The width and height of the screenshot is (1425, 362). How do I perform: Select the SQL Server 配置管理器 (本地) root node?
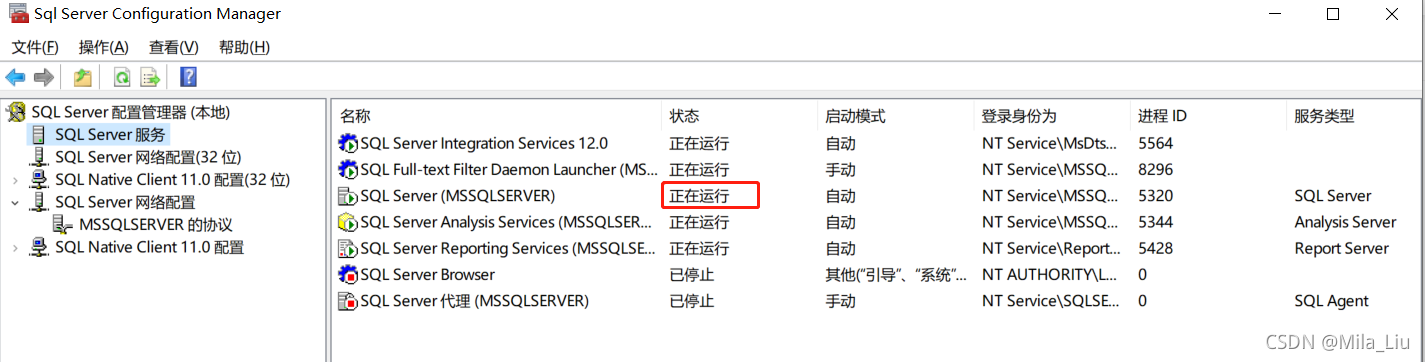[x=131, y=112]
